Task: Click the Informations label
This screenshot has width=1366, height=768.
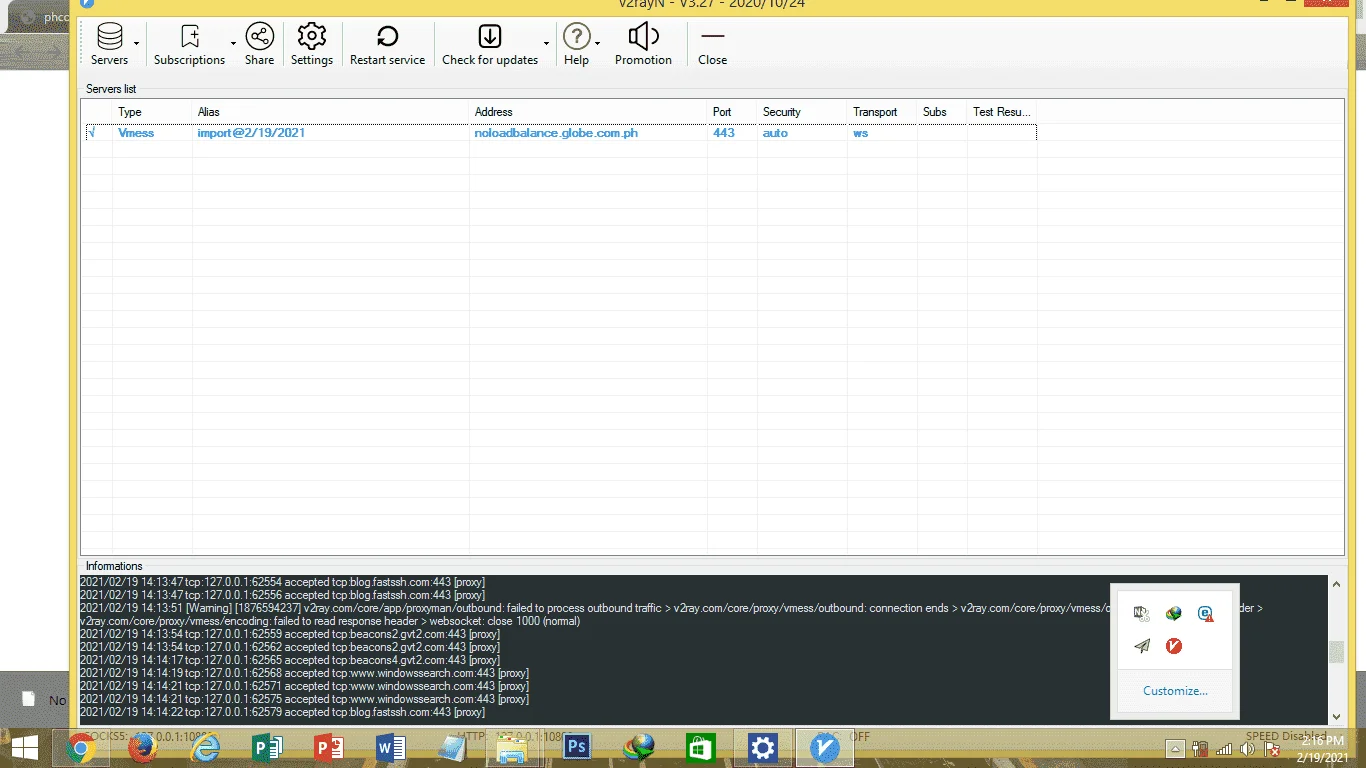Action: (x=114, y=566)
